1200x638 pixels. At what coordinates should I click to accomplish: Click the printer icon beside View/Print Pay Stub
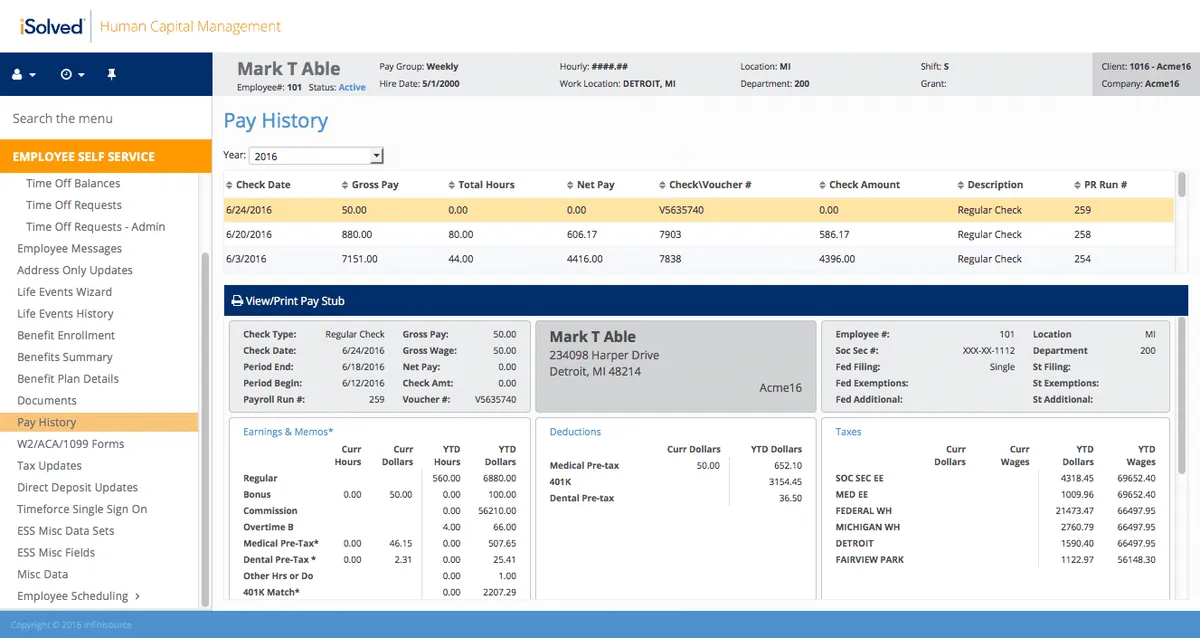click(x=237, y=300)
